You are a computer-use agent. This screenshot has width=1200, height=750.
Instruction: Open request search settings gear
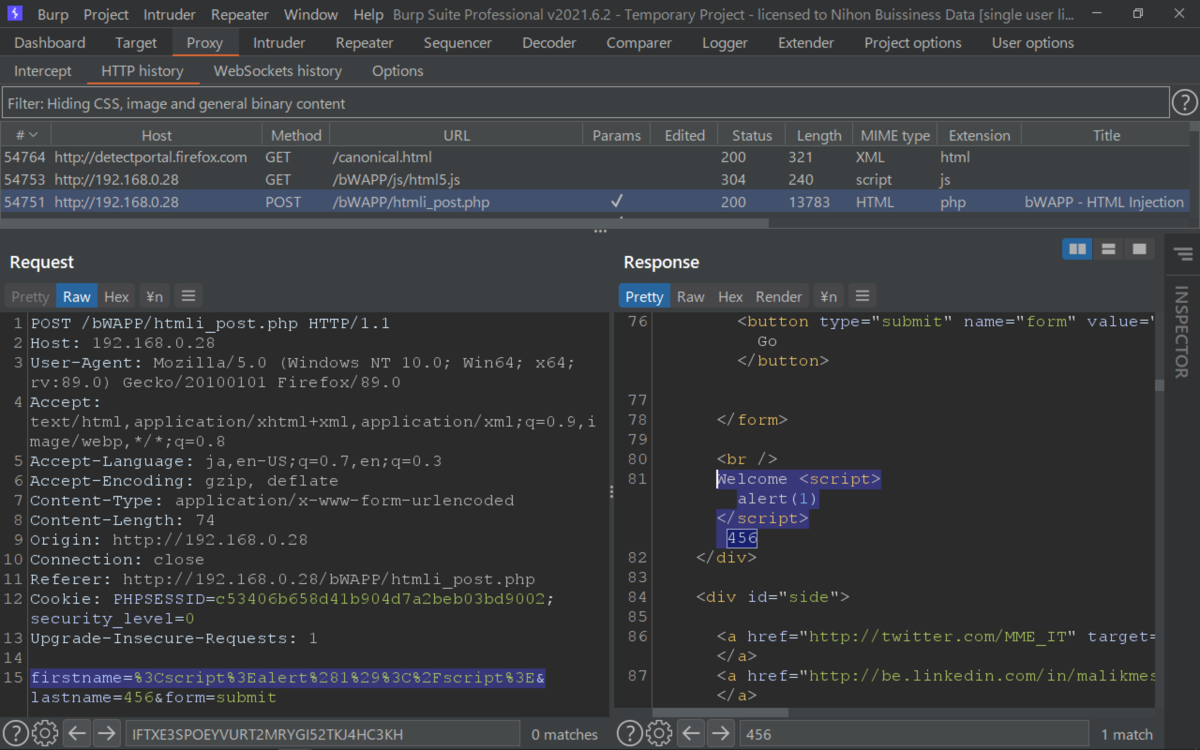tap(44, 733)
